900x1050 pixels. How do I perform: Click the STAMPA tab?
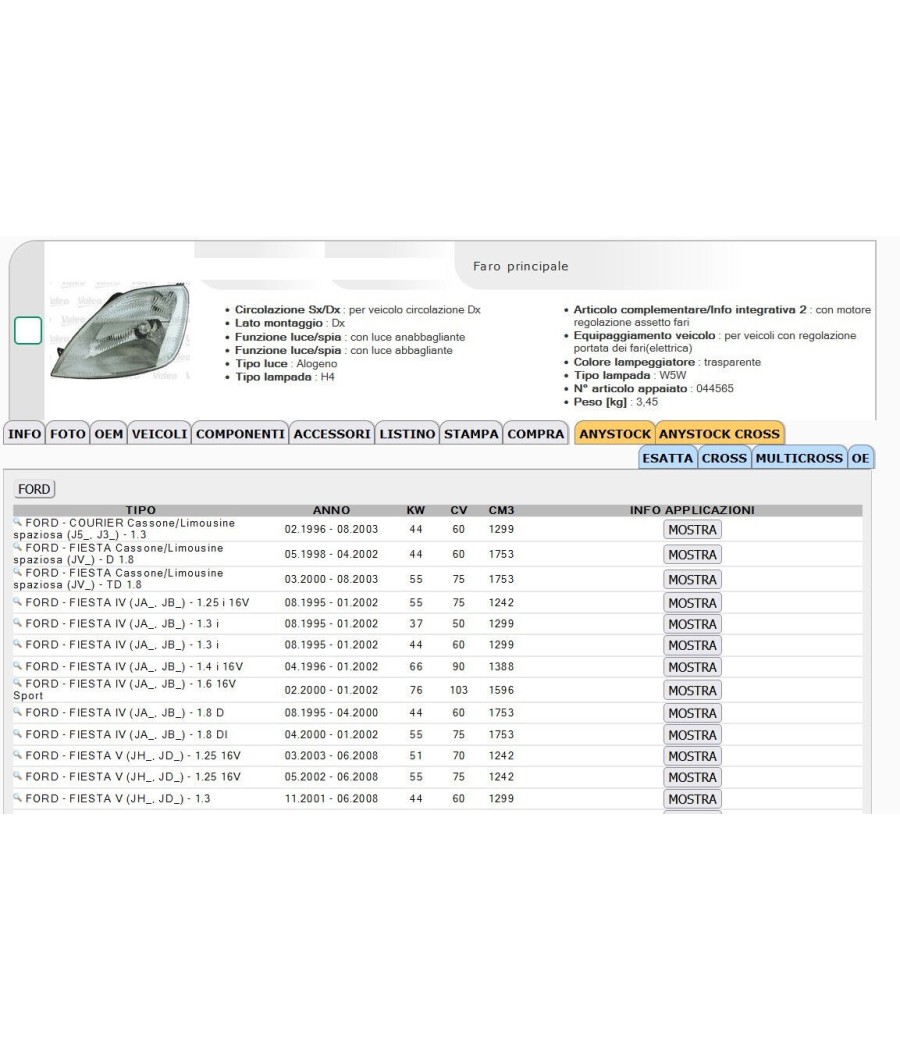click(x=471, y=434)
